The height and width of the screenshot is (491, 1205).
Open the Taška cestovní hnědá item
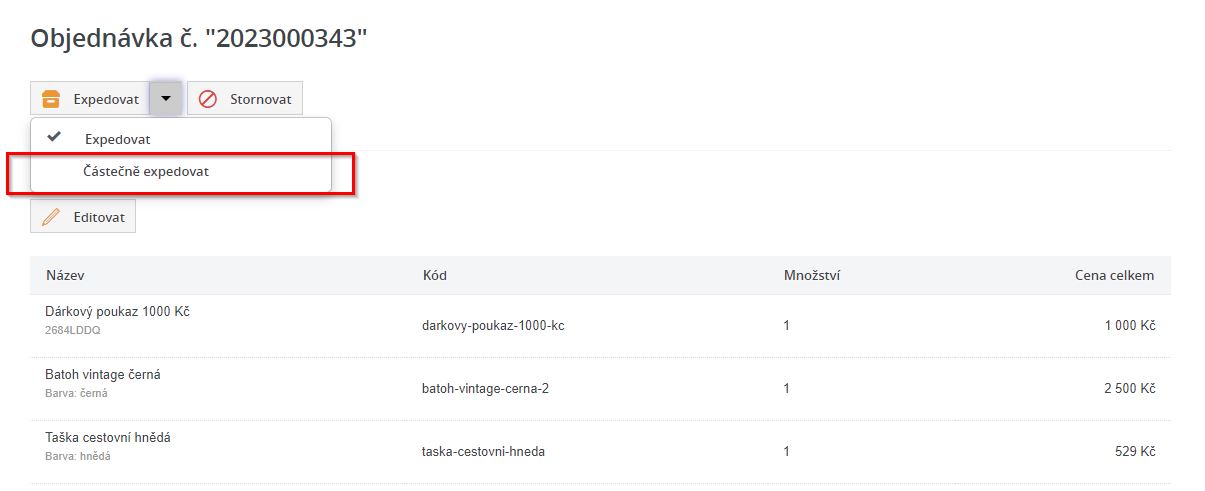pyautogui.click(x=115, y=438)
